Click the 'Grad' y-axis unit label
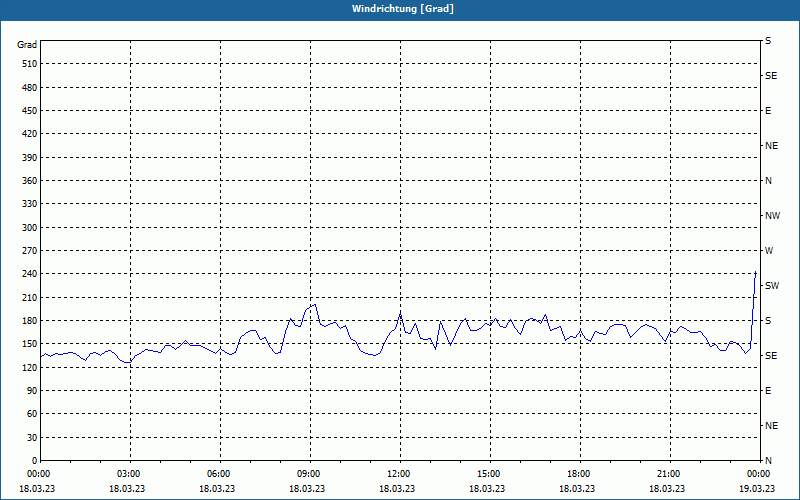The height and width of the screenshot is (500, 800). (x=27, y=45)
